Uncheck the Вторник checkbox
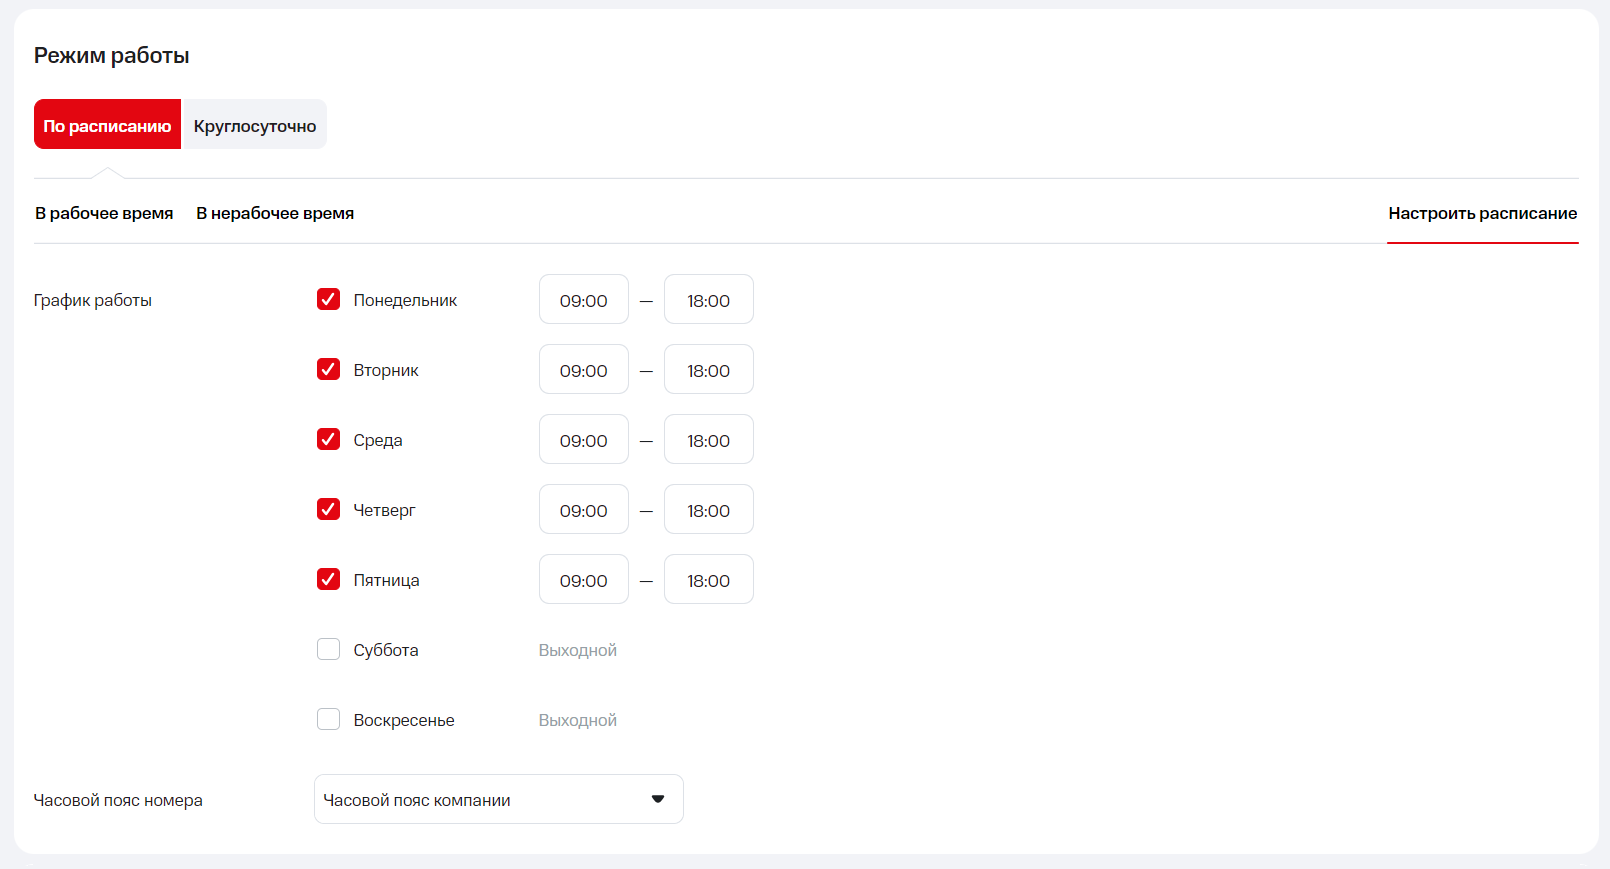1610x869 pixels. tap(328, 369)
